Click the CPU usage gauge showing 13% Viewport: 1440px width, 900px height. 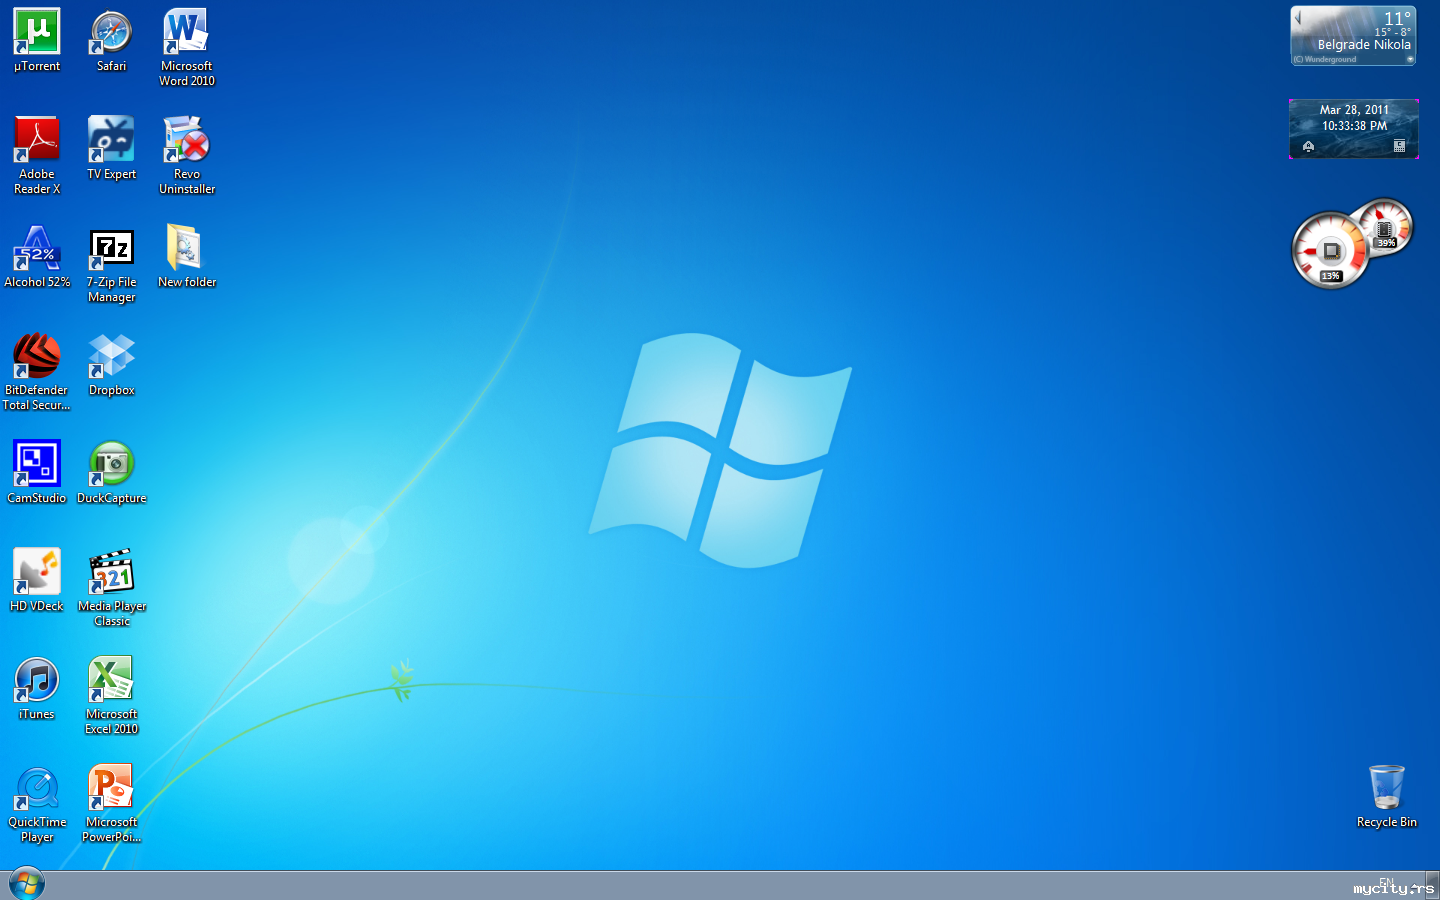(x=1329, y=251)
